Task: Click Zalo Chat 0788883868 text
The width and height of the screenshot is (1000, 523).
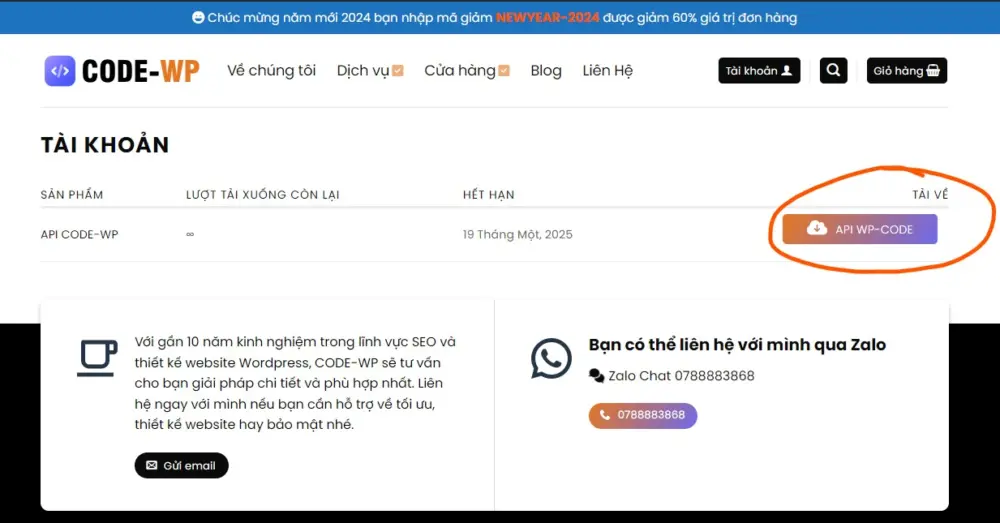Action: [x=681, y=376]
